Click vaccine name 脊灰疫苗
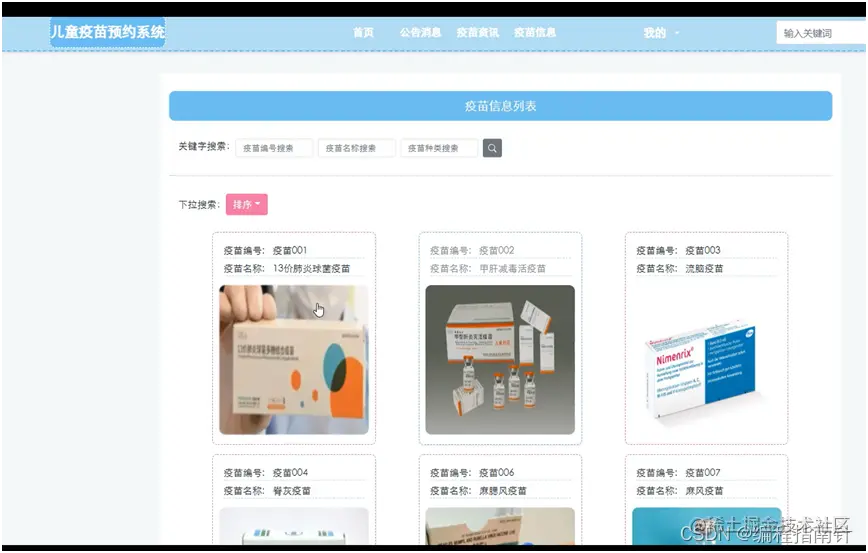The height and width of the screenshot is (553, 868). pyautogui.click(x=292, y=490)
